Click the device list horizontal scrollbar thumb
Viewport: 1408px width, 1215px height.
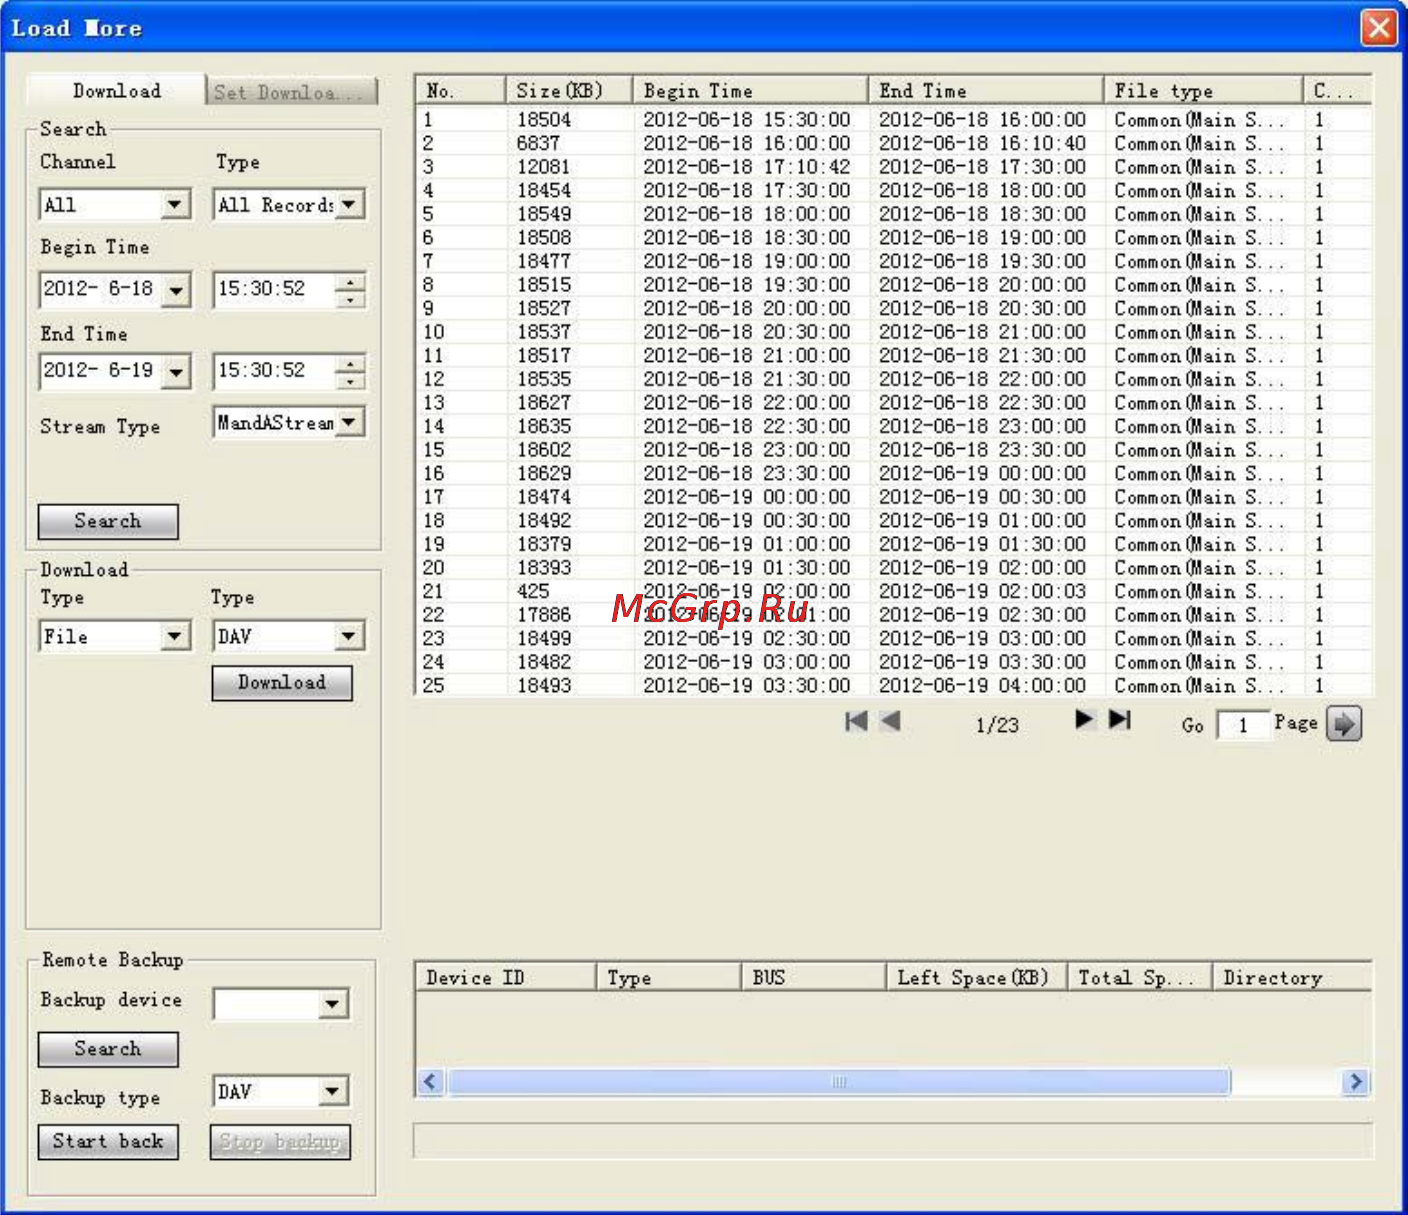839,1082
